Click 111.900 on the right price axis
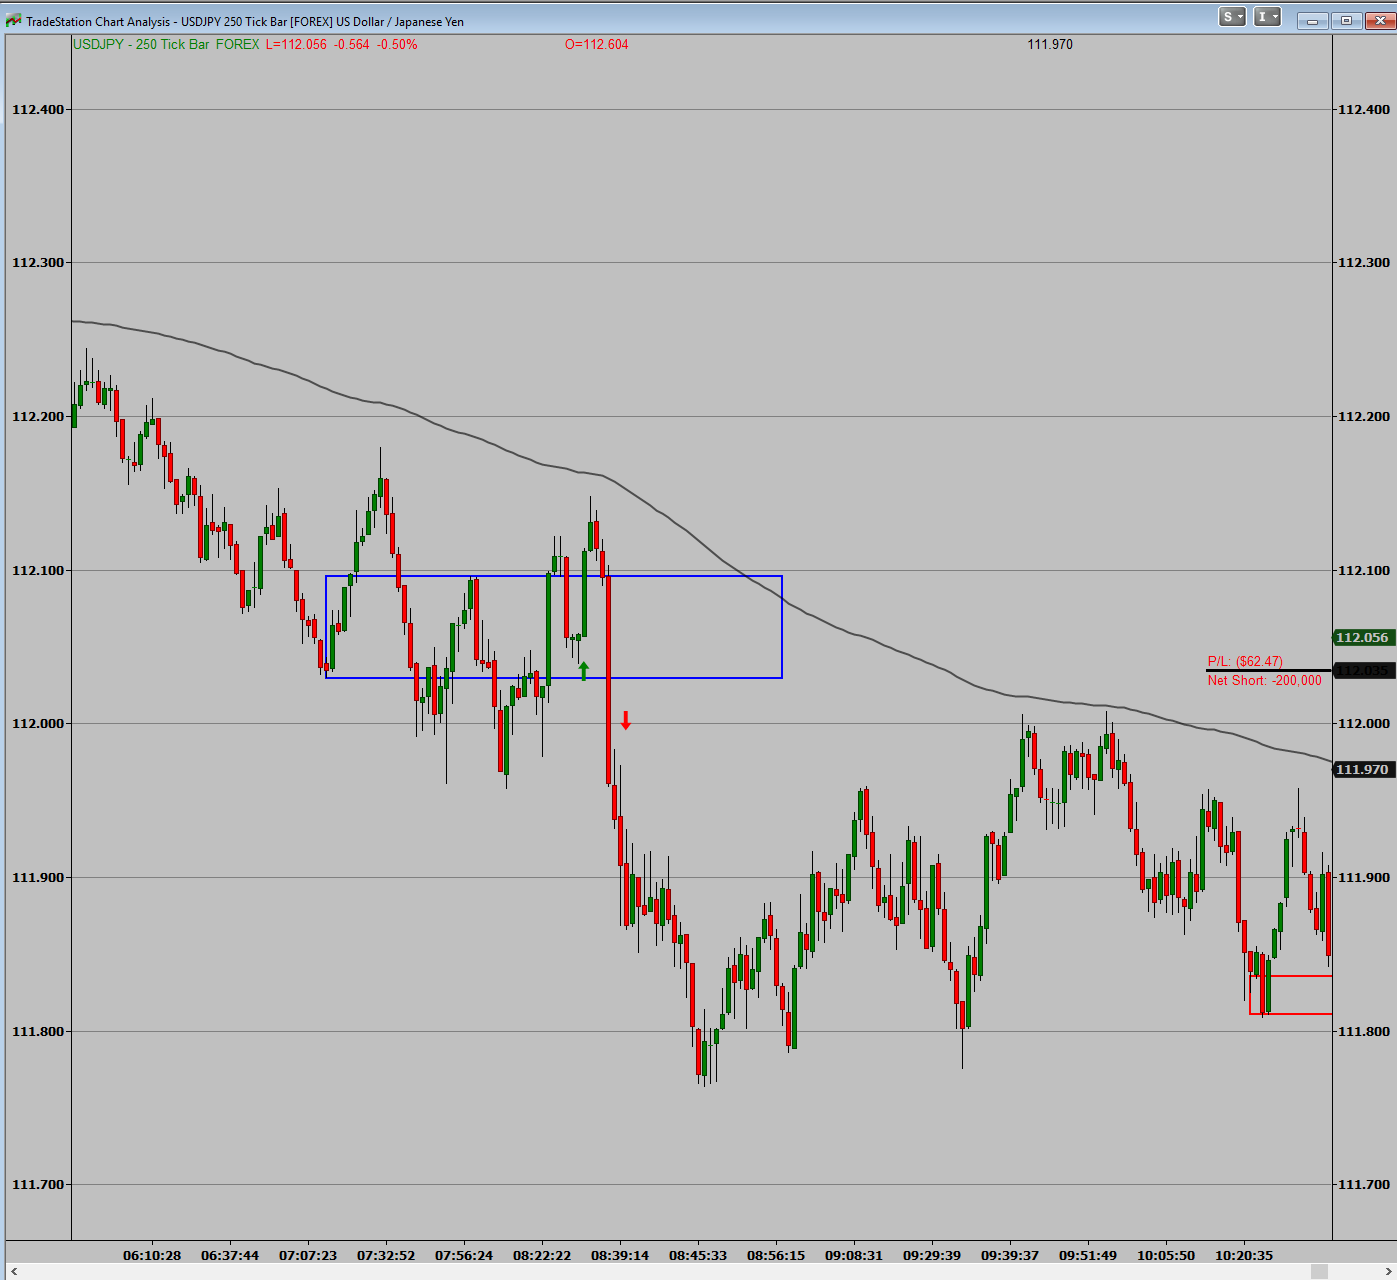The image size is (1397, 1280). (x=1364, y=878)
